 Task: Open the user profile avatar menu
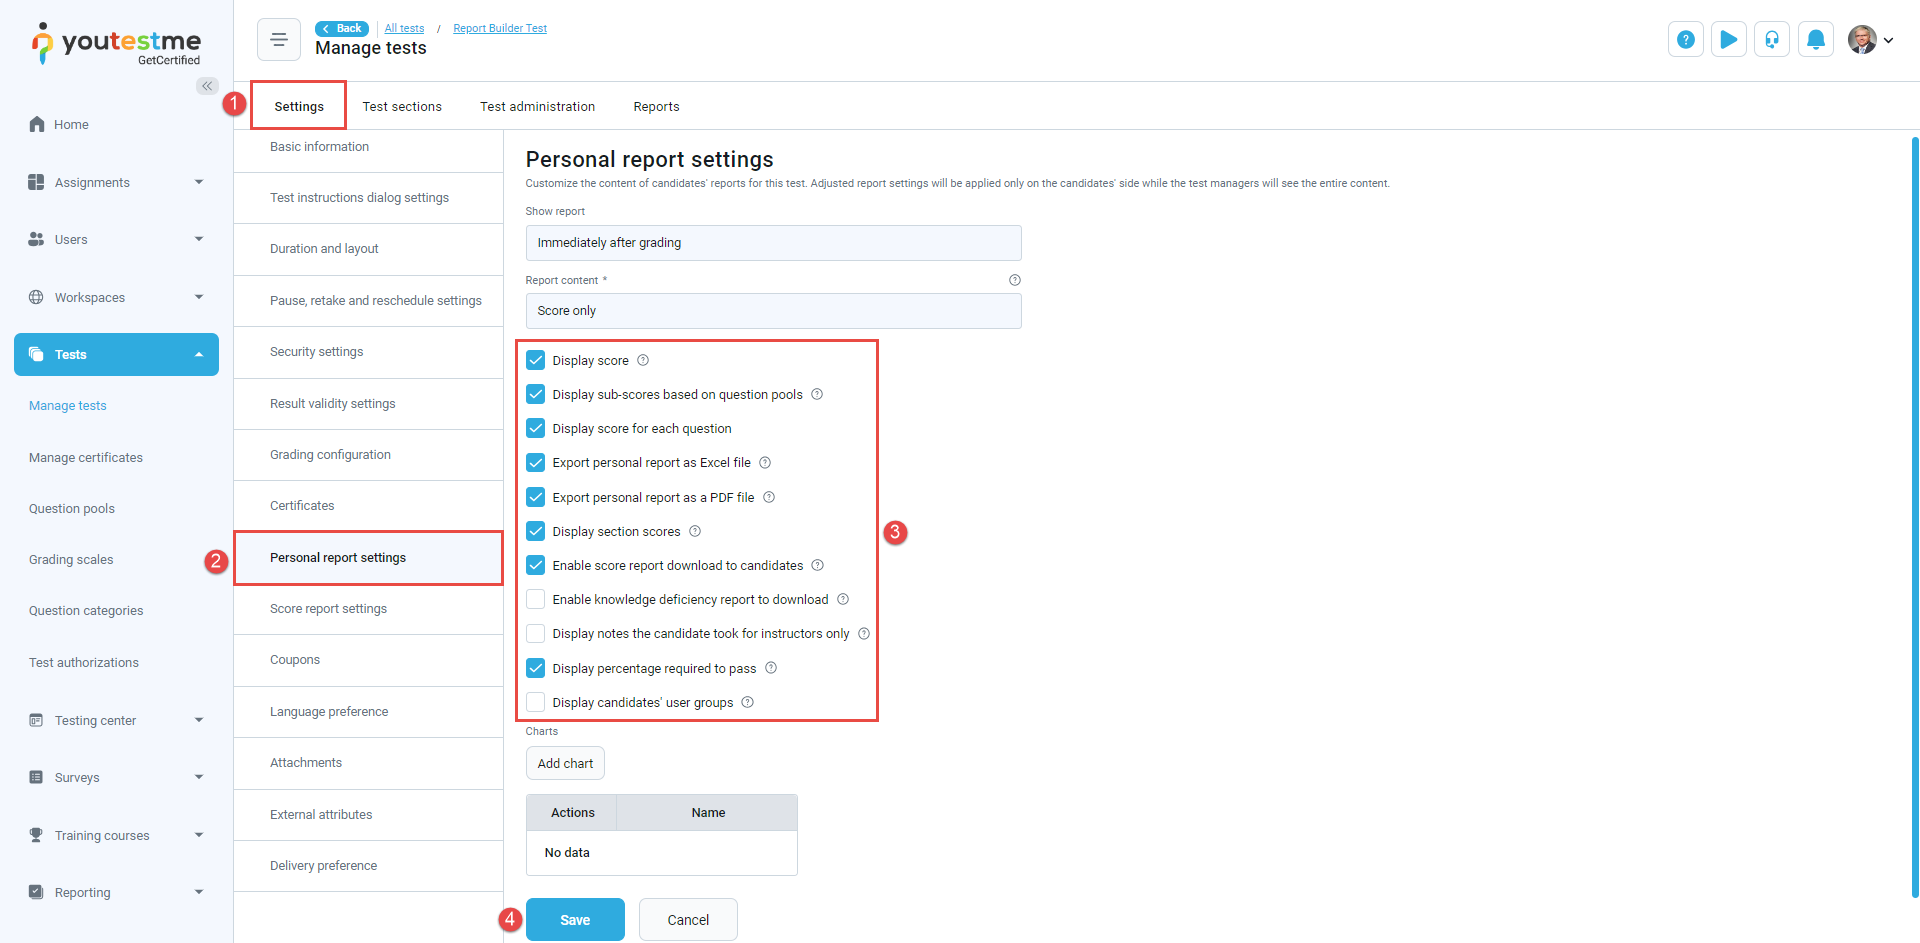coord(1870,40)
